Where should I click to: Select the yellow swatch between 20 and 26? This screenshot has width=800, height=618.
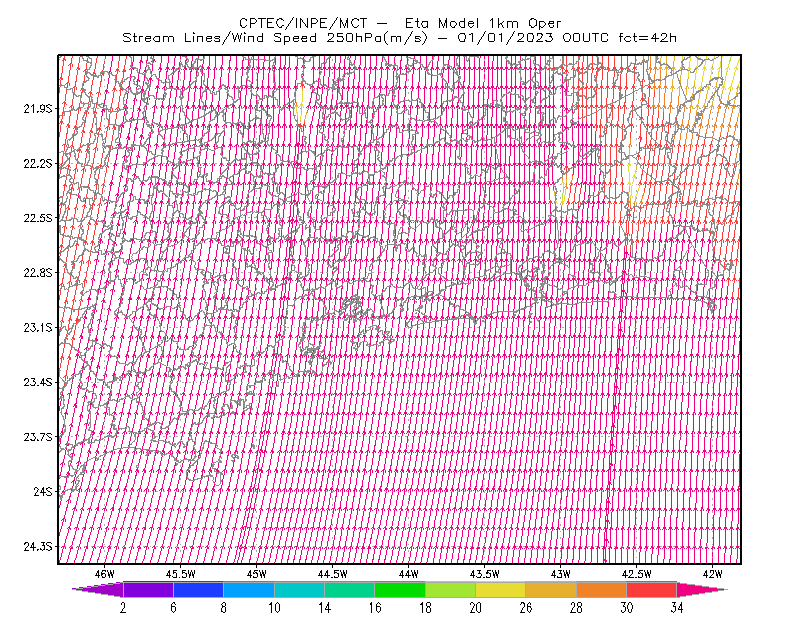pos(501,589)
